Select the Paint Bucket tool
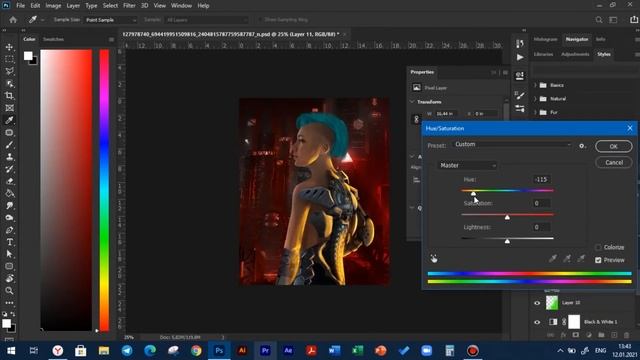This screenshot has width=640, height=360. [x=9, y=193]
